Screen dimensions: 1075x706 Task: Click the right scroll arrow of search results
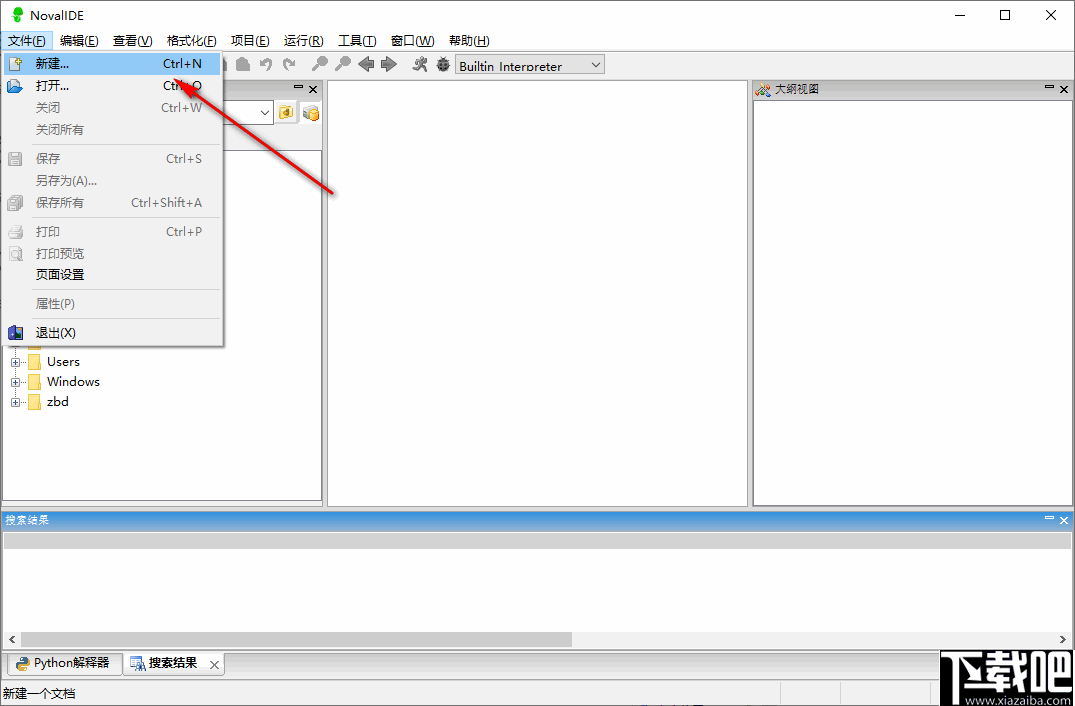point(1063,639)
